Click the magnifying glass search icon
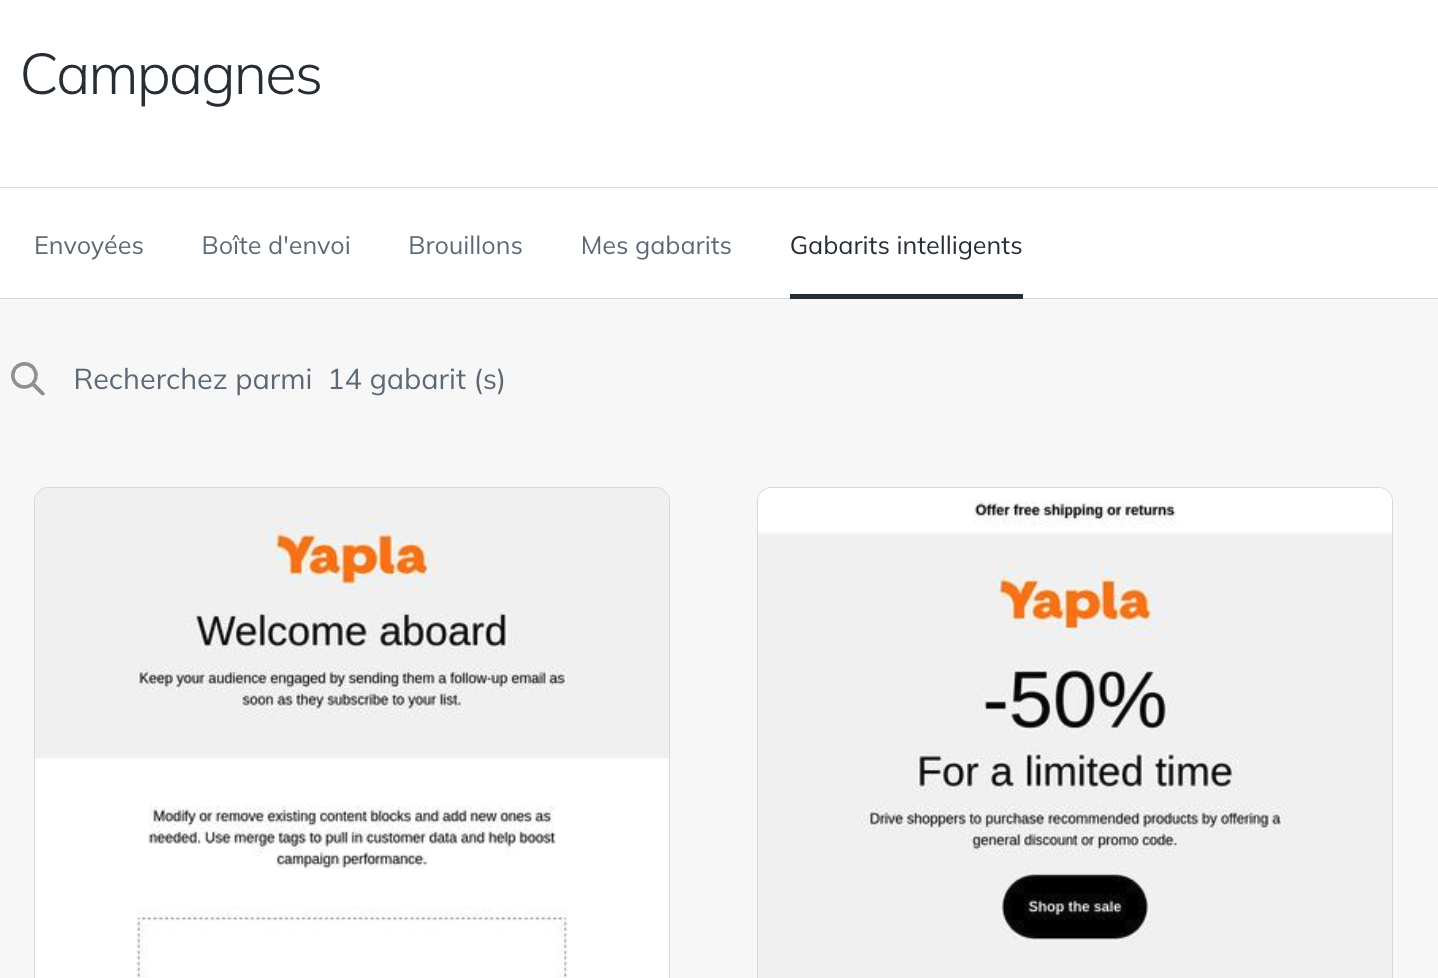This screenshot has height=978, width=1438. point(28,379)
